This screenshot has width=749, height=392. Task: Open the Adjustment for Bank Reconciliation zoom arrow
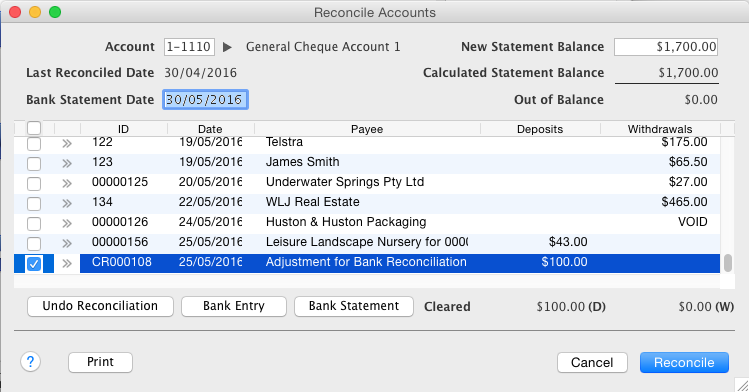[x=67, y=263]
